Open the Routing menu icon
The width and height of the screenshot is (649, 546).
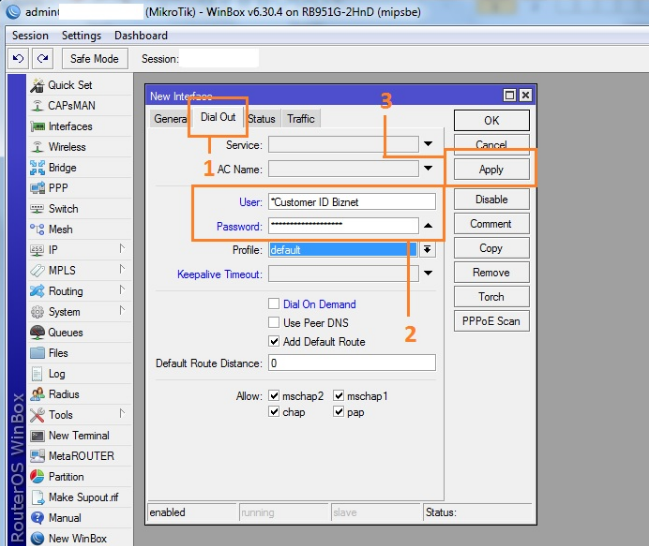coord(37,291)
